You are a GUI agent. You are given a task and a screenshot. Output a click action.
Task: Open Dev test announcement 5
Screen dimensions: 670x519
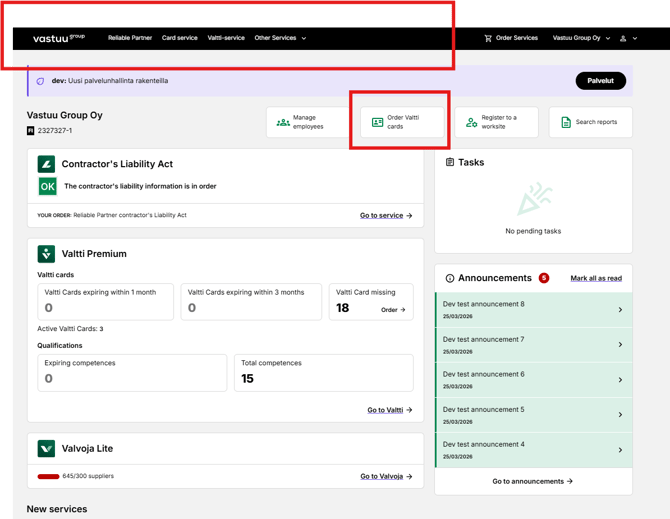534,415
